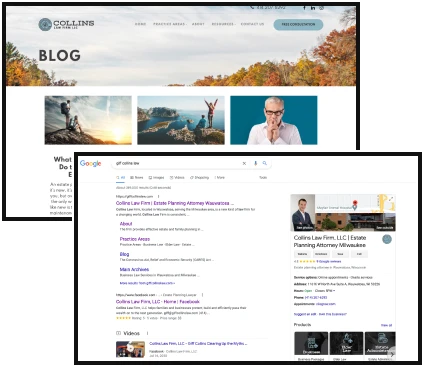The image size is (424, 367).
Task: Open the hikers at sunrise blog thumbnail
Action: coord(88,120)
